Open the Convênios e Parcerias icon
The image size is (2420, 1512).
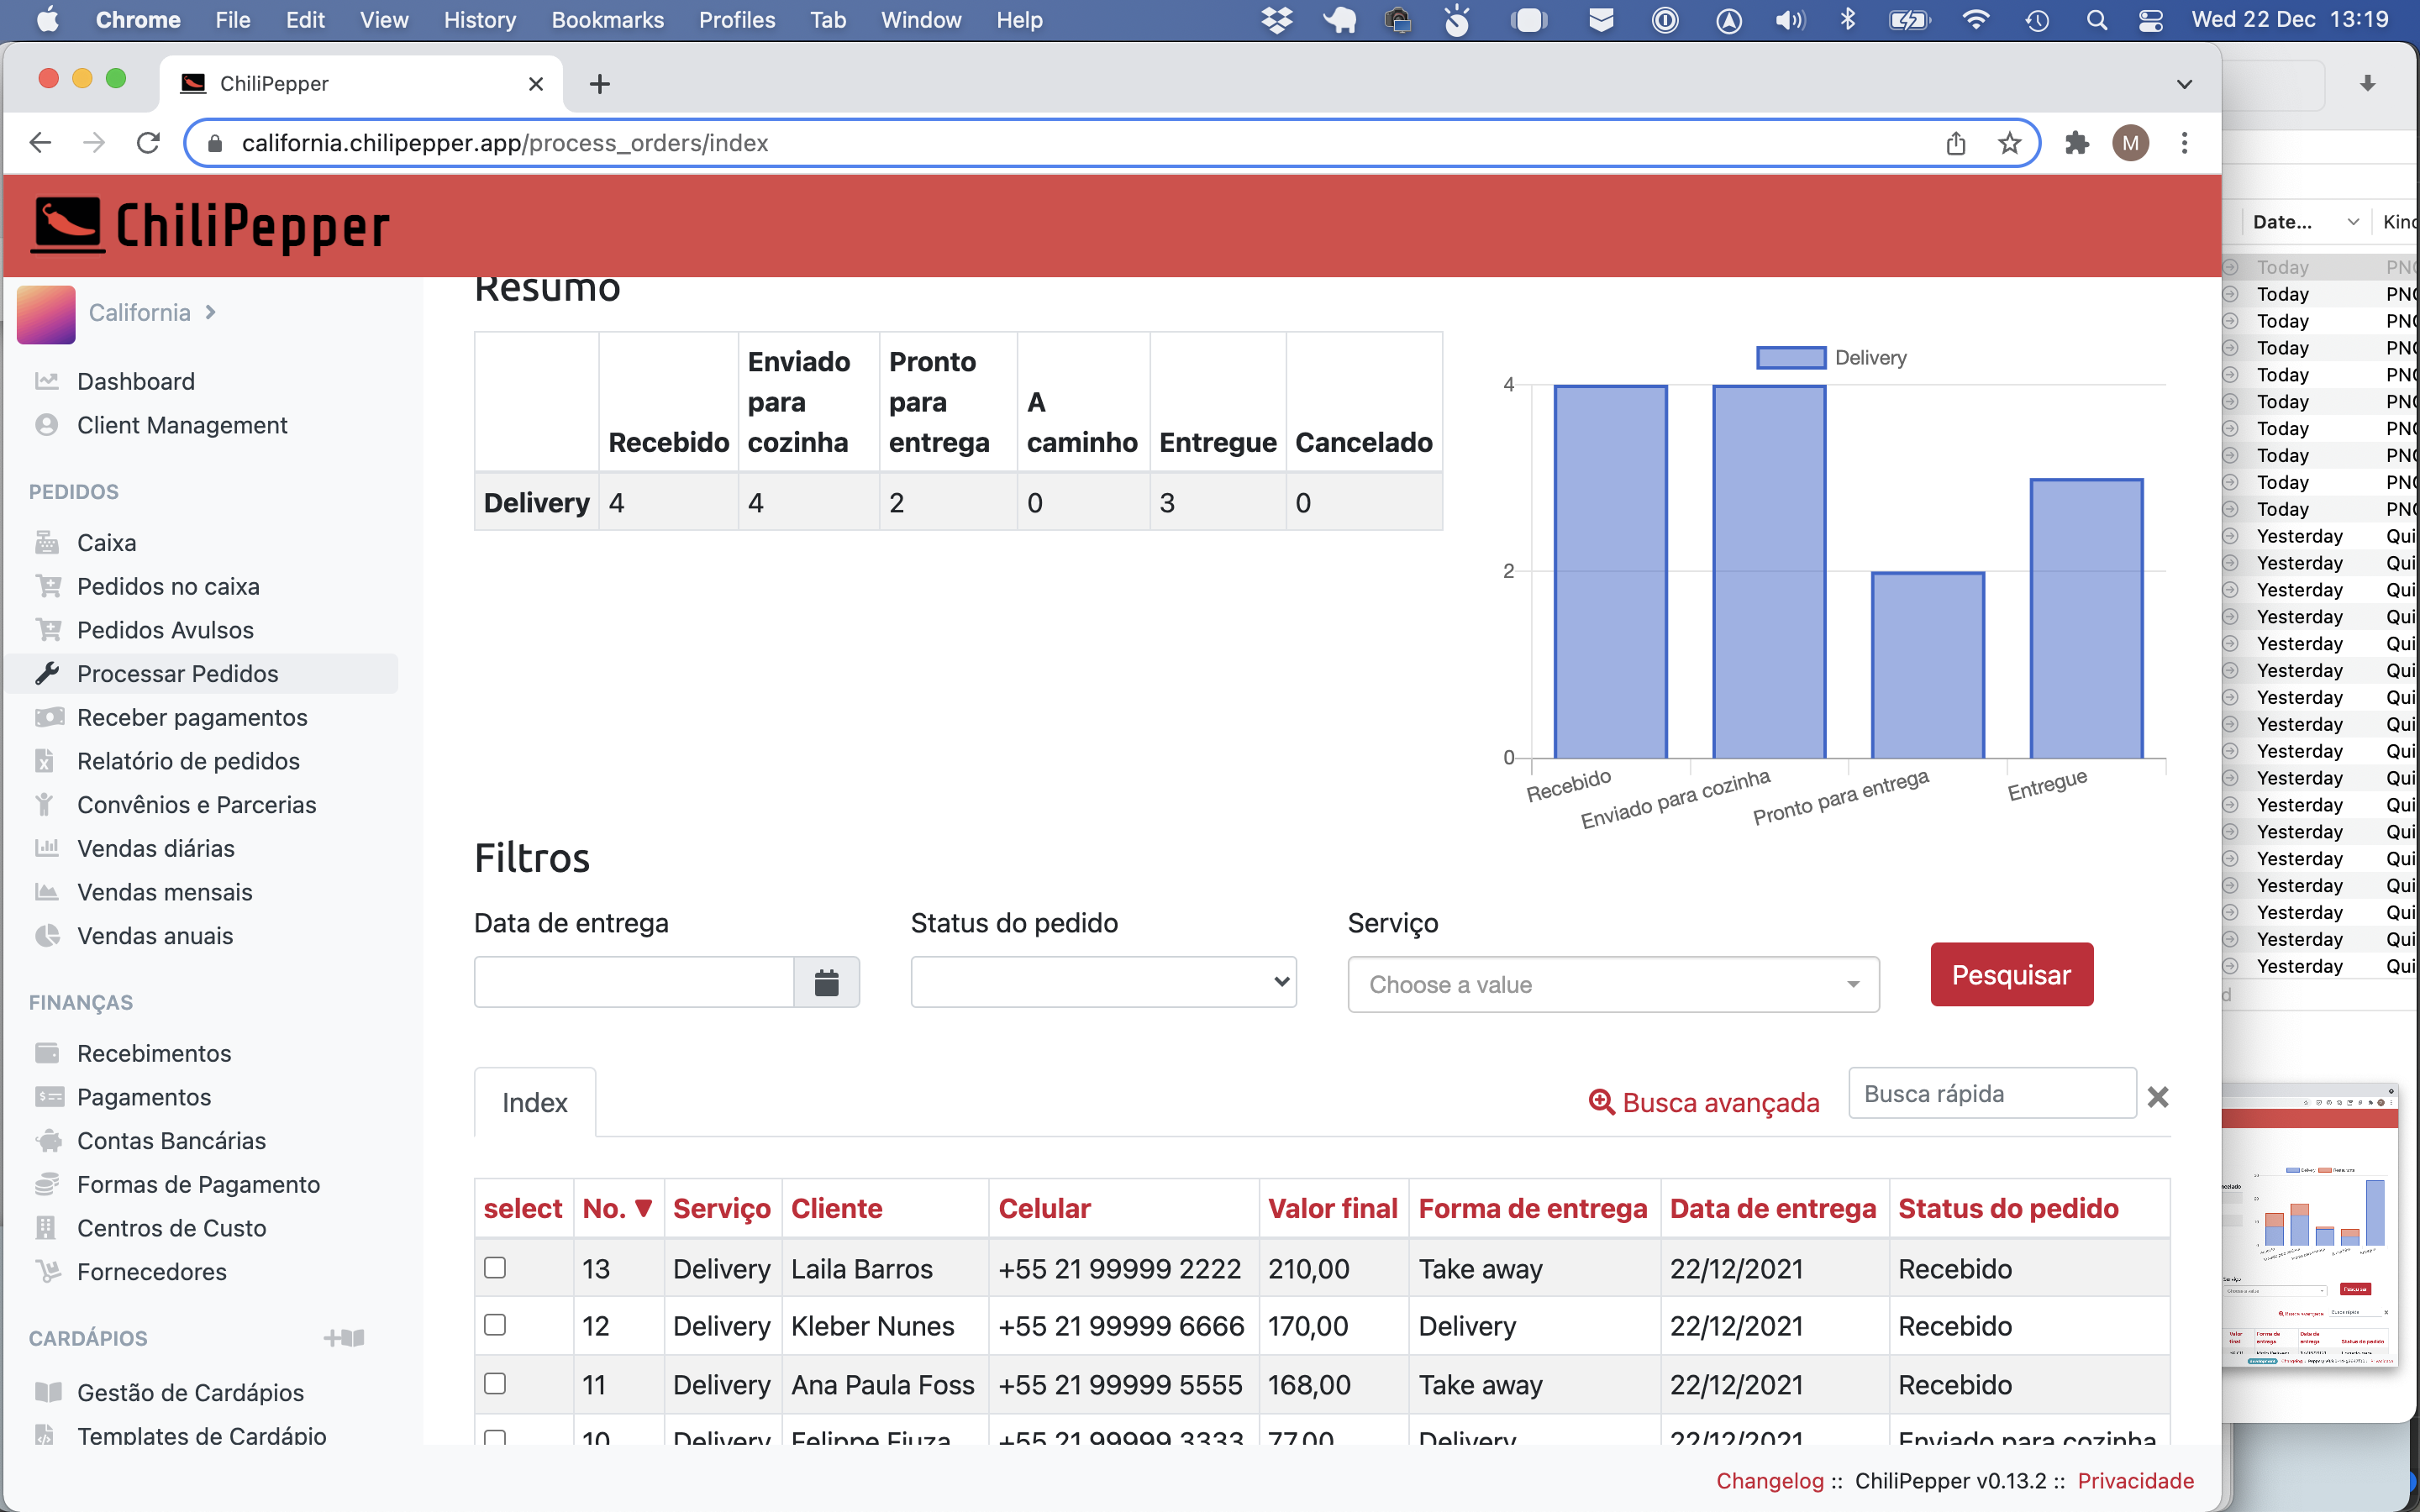(x=44, y=804)
